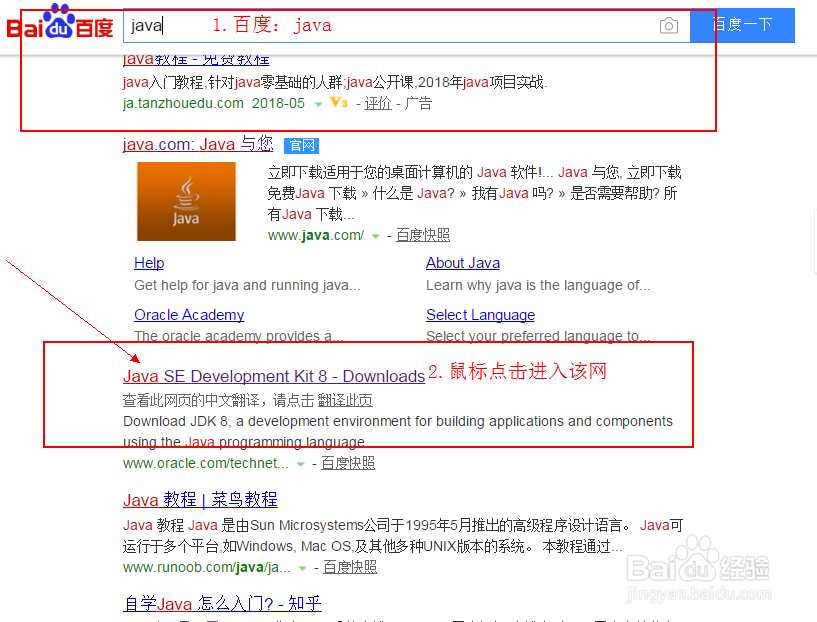Open the Help link under java.com result
This screenshot has width=817, height=622.
tap(148, 263)
